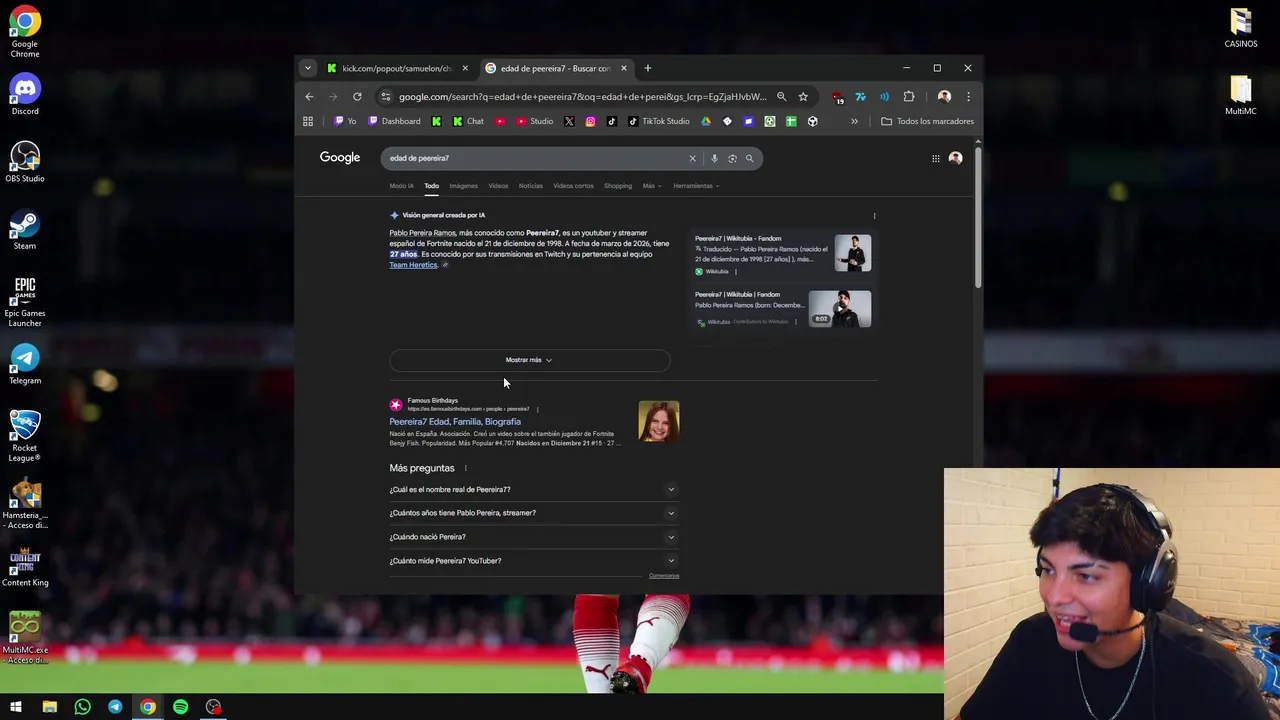This screenshot has width=1280, height=720.
Task: Expand Mostrar más in AI overview
Action: coord(529,360)
